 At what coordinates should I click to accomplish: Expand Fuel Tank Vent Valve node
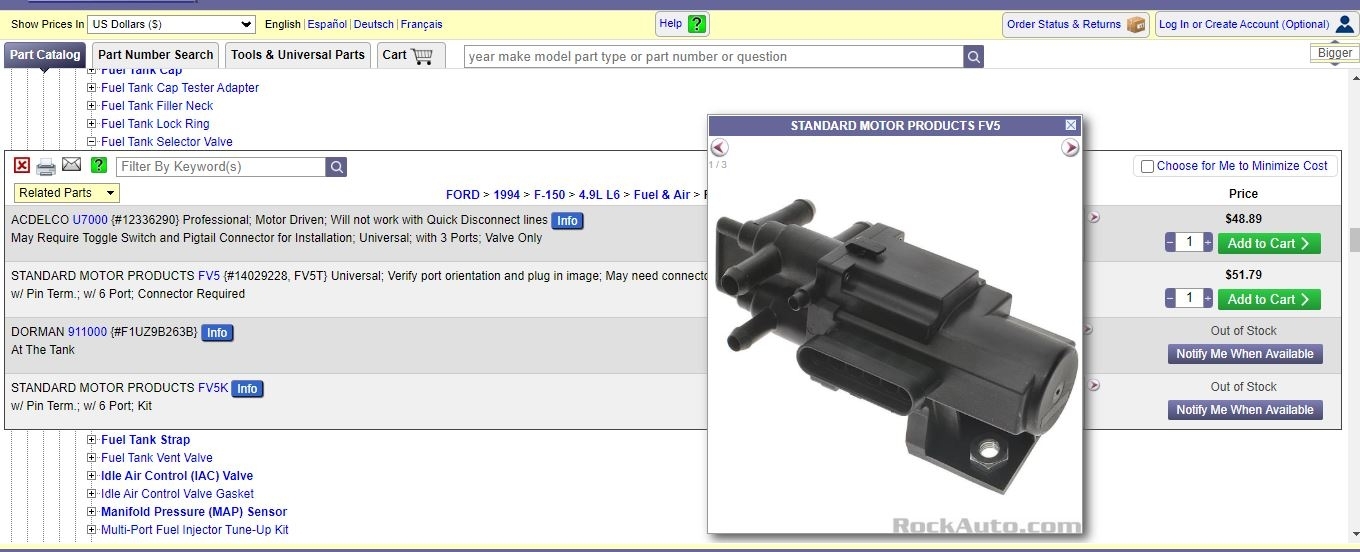[x=92, y=458]
